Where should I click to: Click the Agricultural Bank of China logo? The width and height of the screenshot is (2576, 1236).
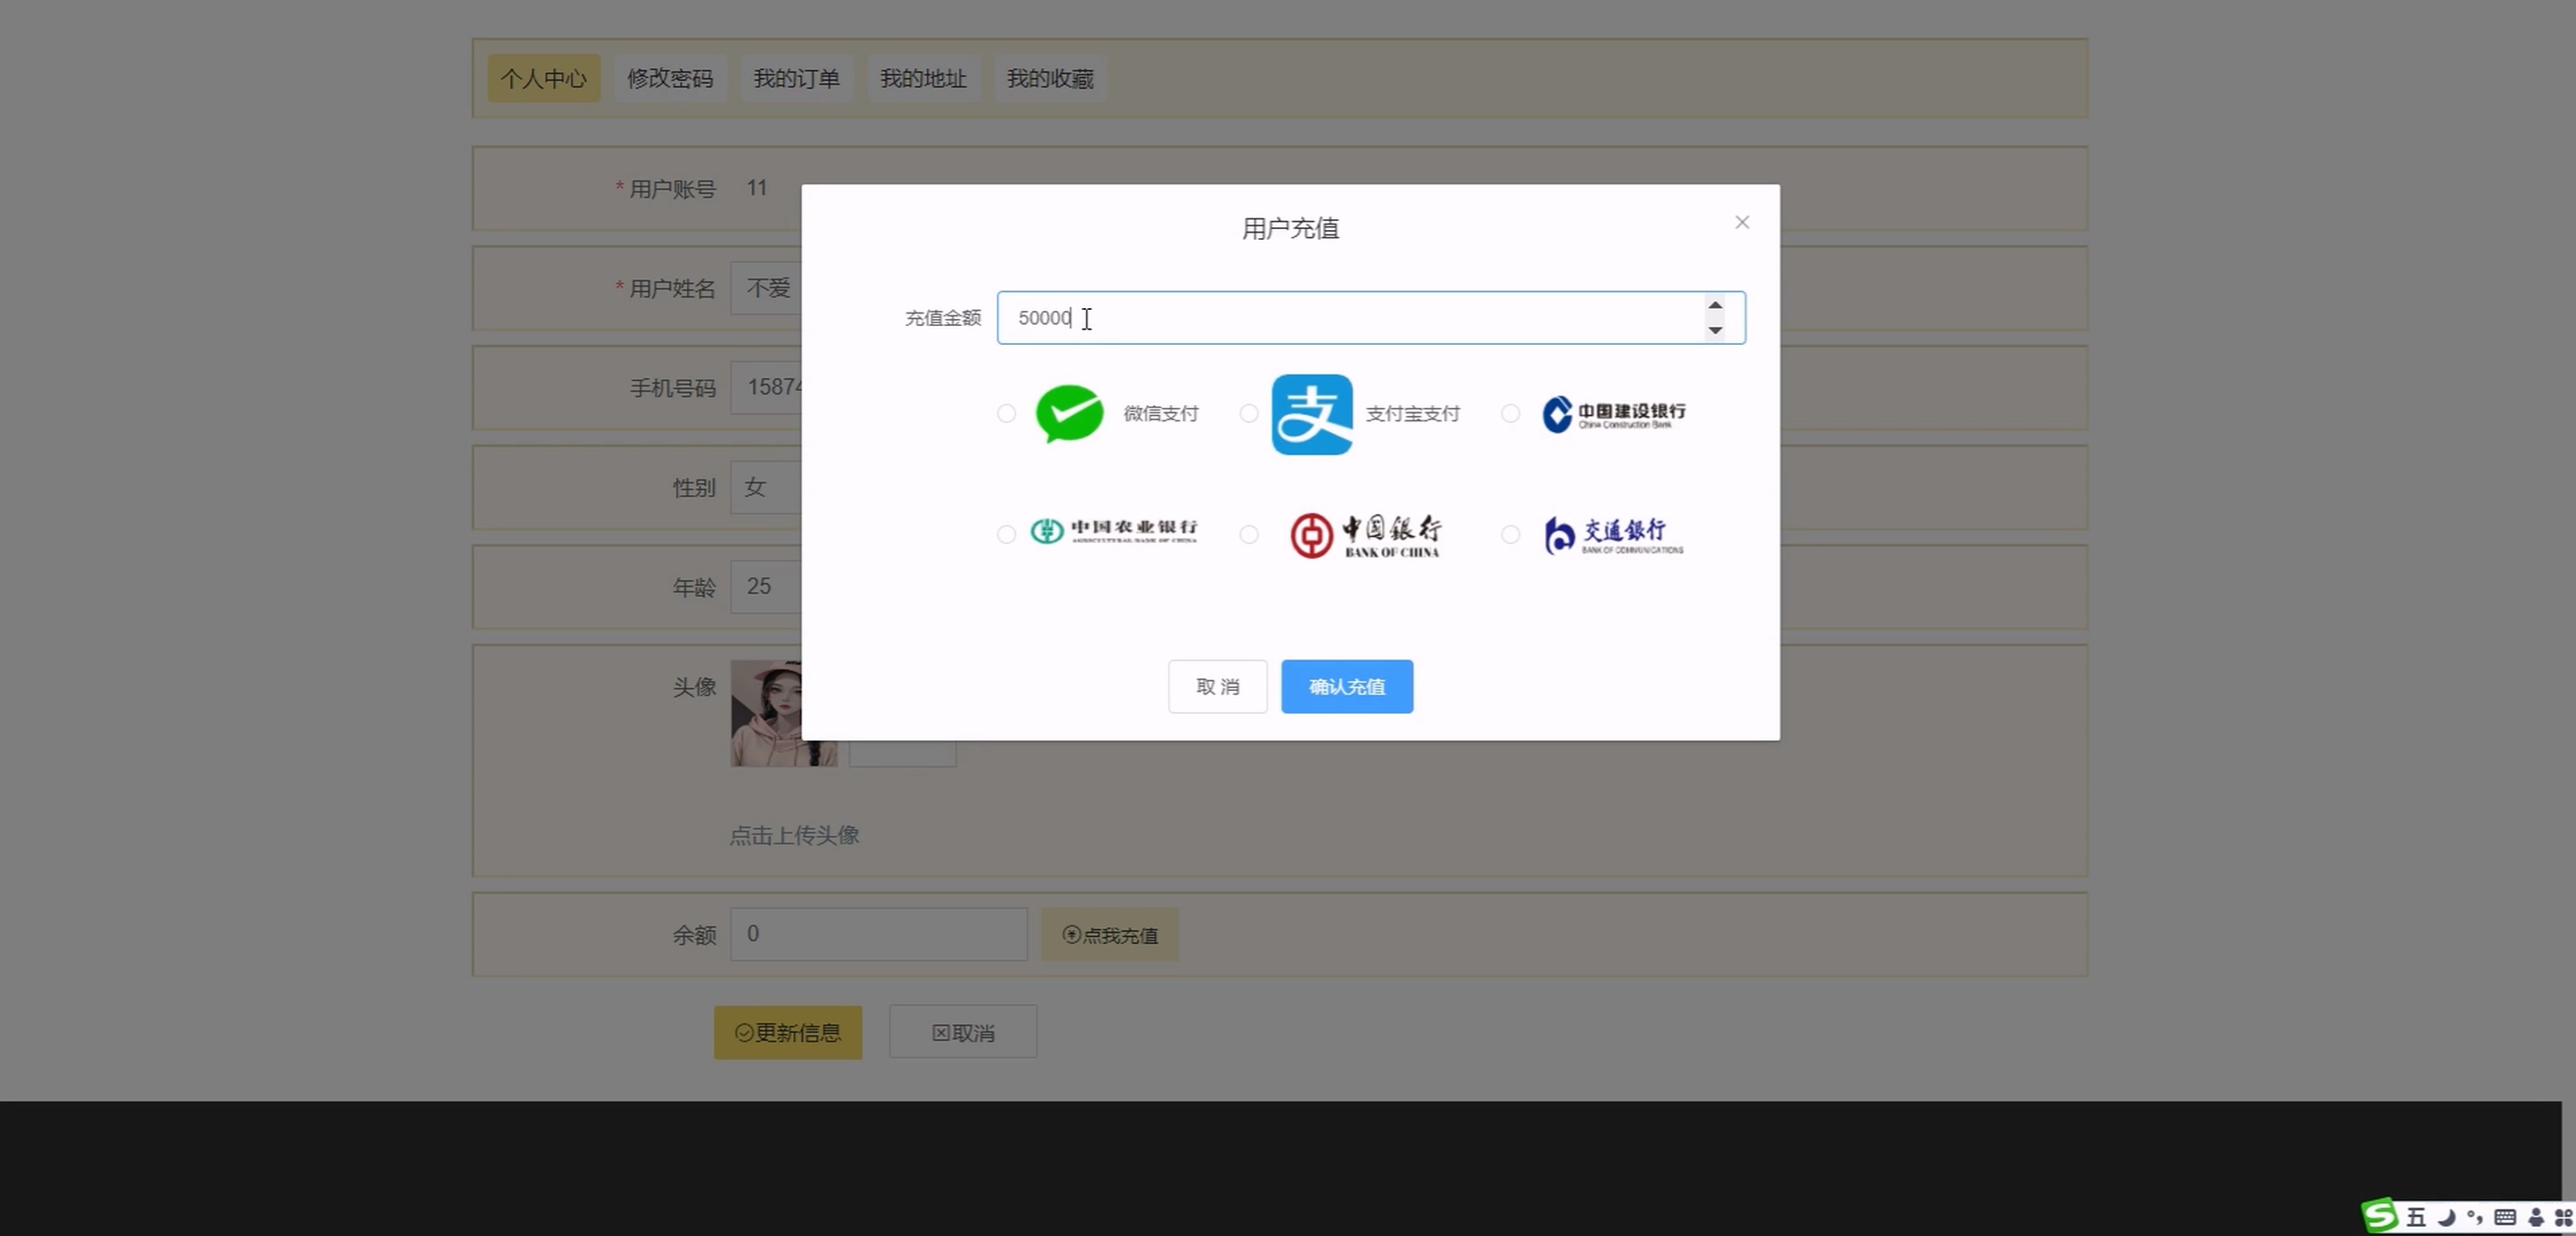tap(1113, 531)
